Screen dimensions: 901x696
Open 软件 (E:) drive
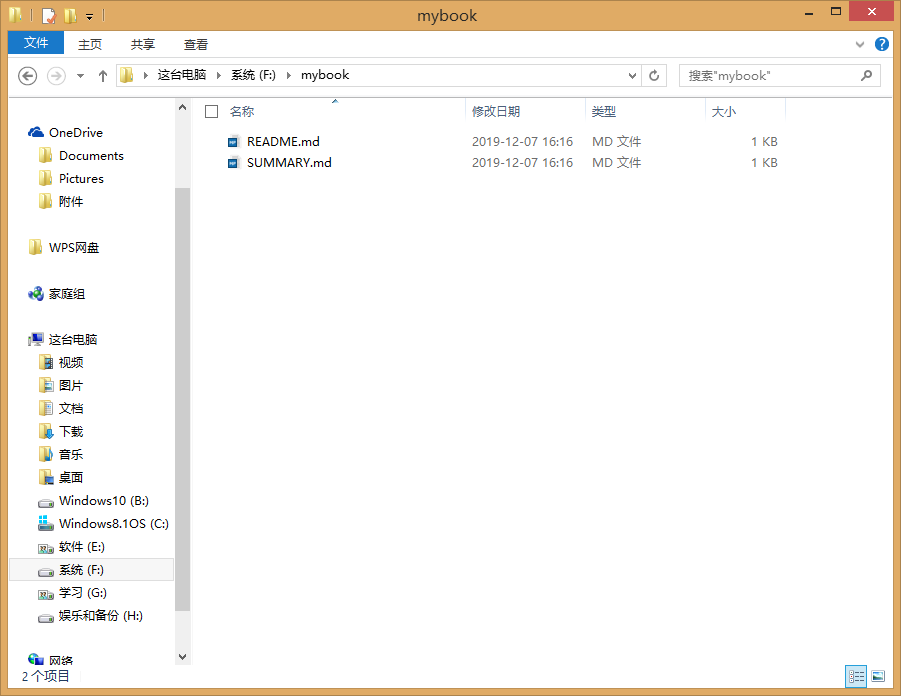pos(82,547)
